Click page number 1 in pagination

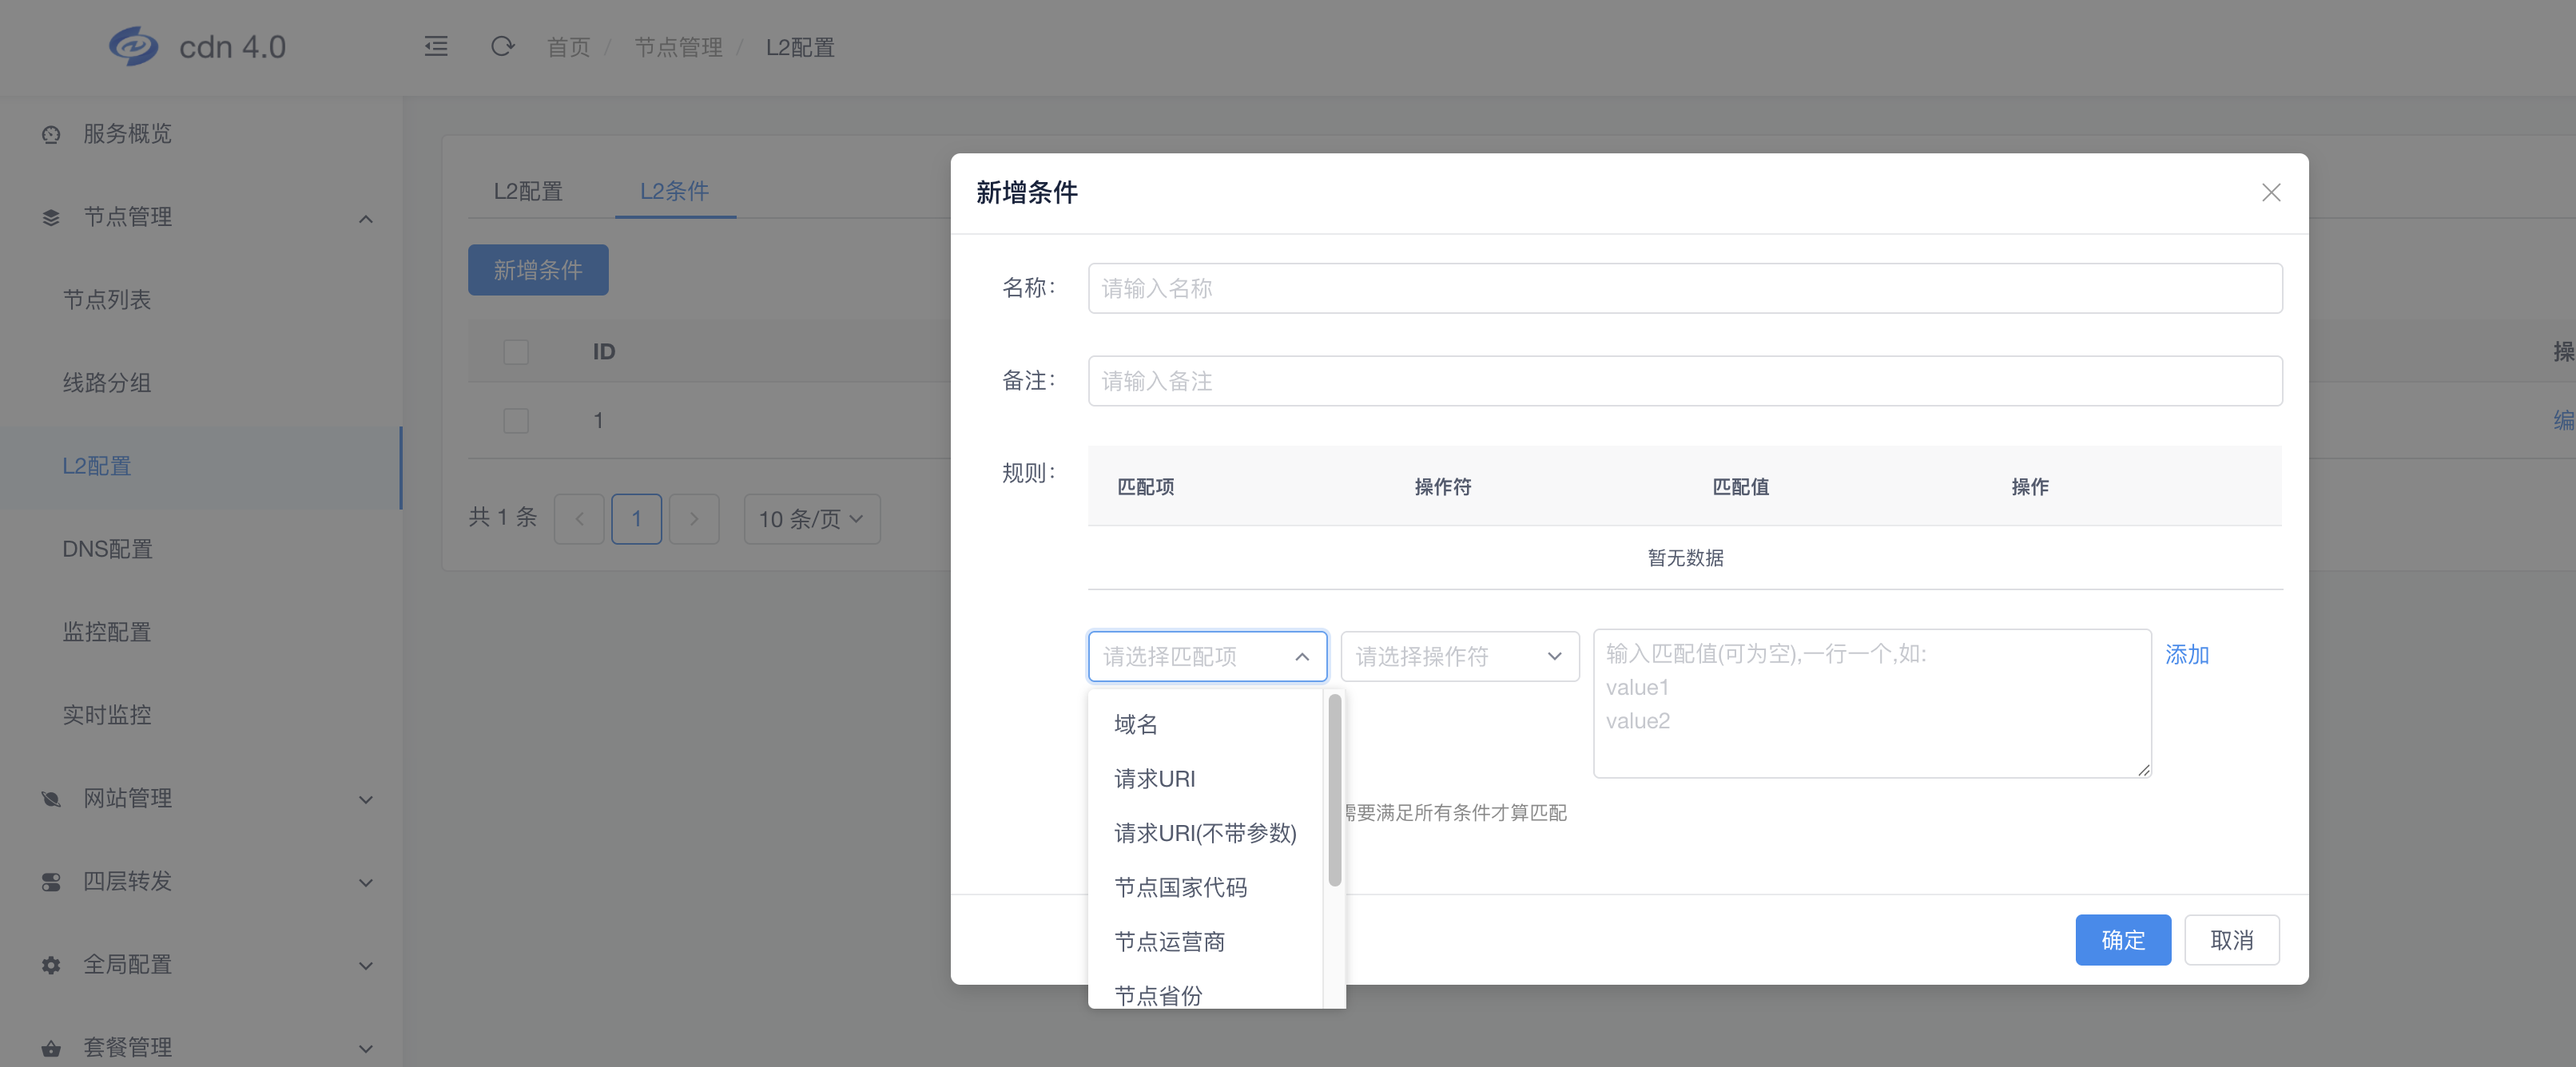[x=636, y=518]
